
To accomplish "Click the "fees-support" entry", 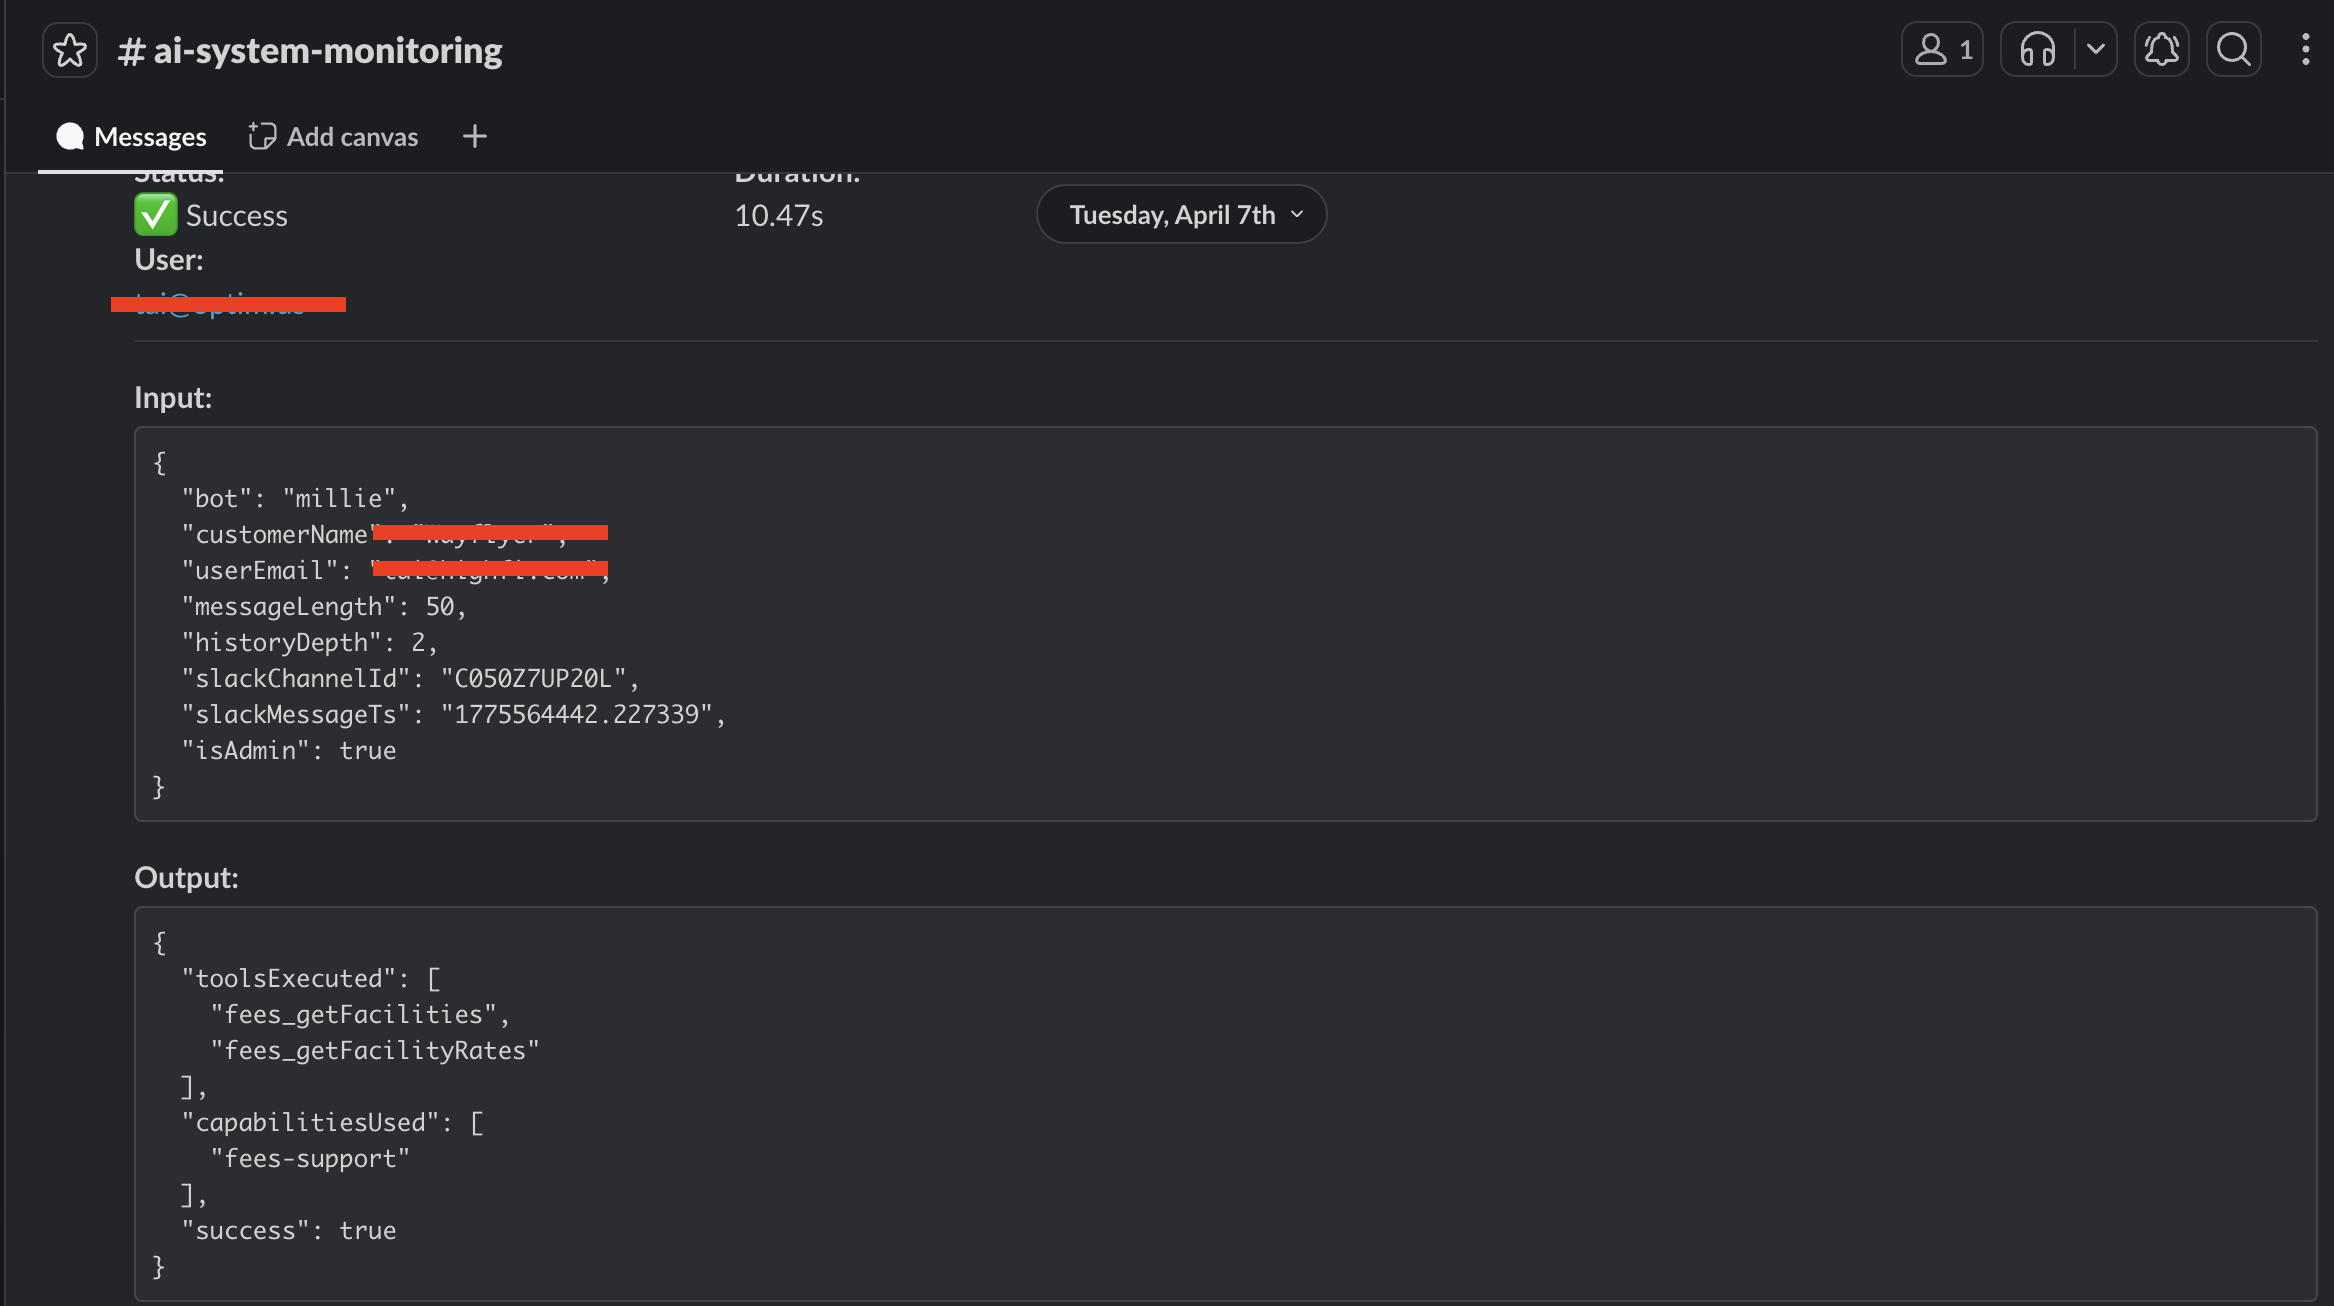I will point(310,1158).
